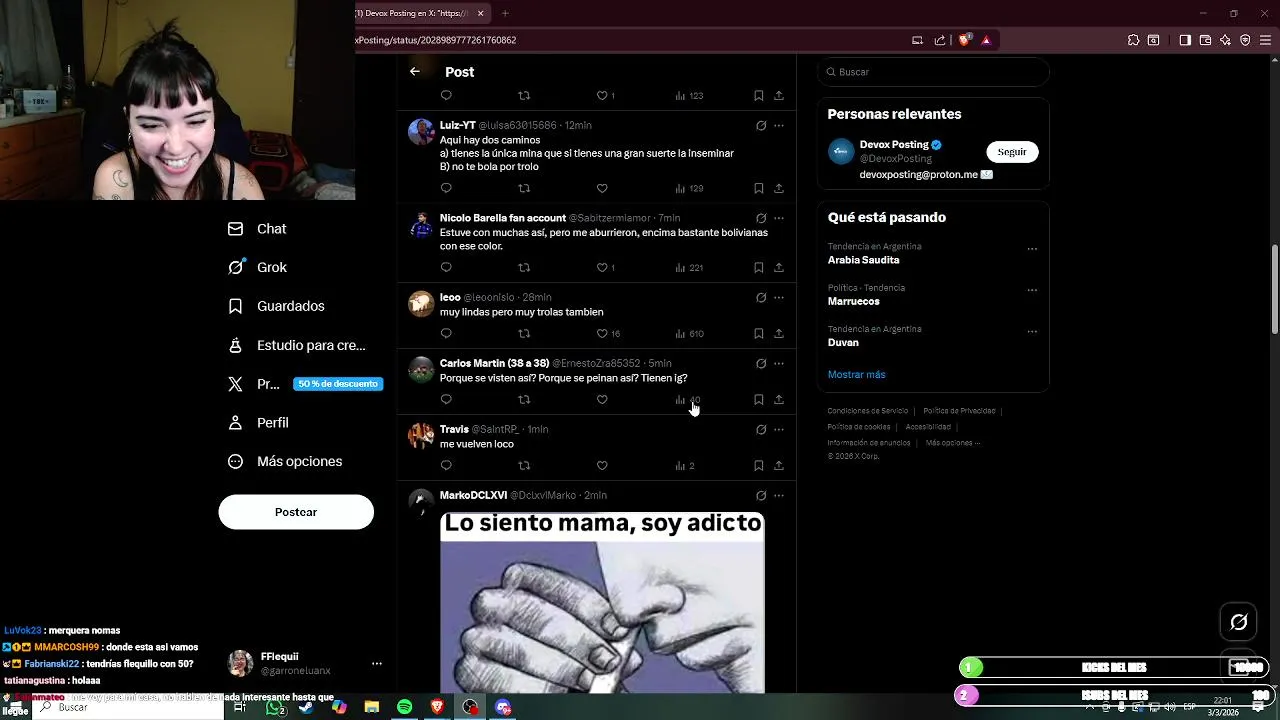Open options for Marruecos trend
1280x720 pixels.
pyautogui.click(x=1032, y=290)
